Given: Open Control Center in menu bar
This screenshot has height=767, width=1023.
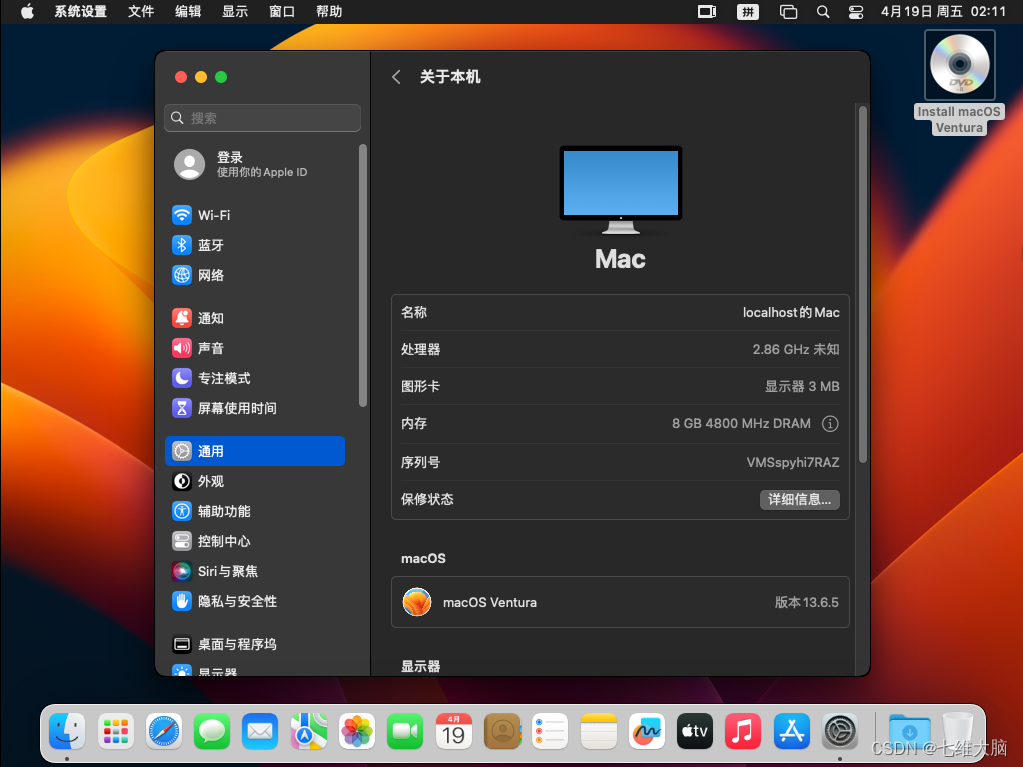Looking at the screenshot, I should pos(855,12).
